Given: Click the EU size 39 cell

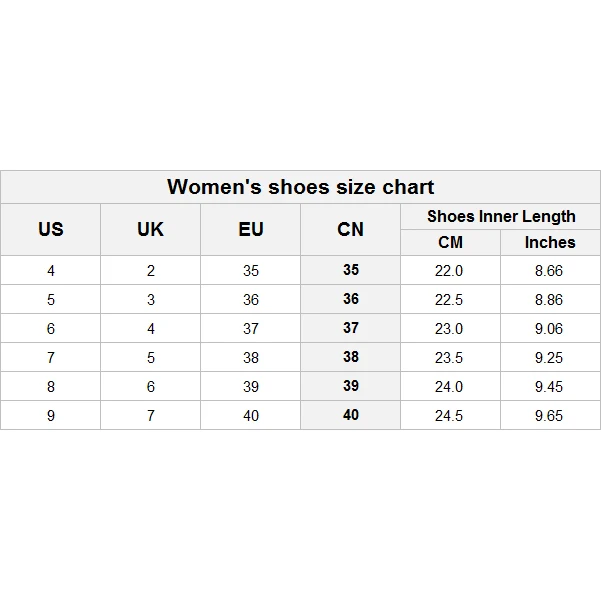Looking at the screenshot, I should click(x=250, y=387).
